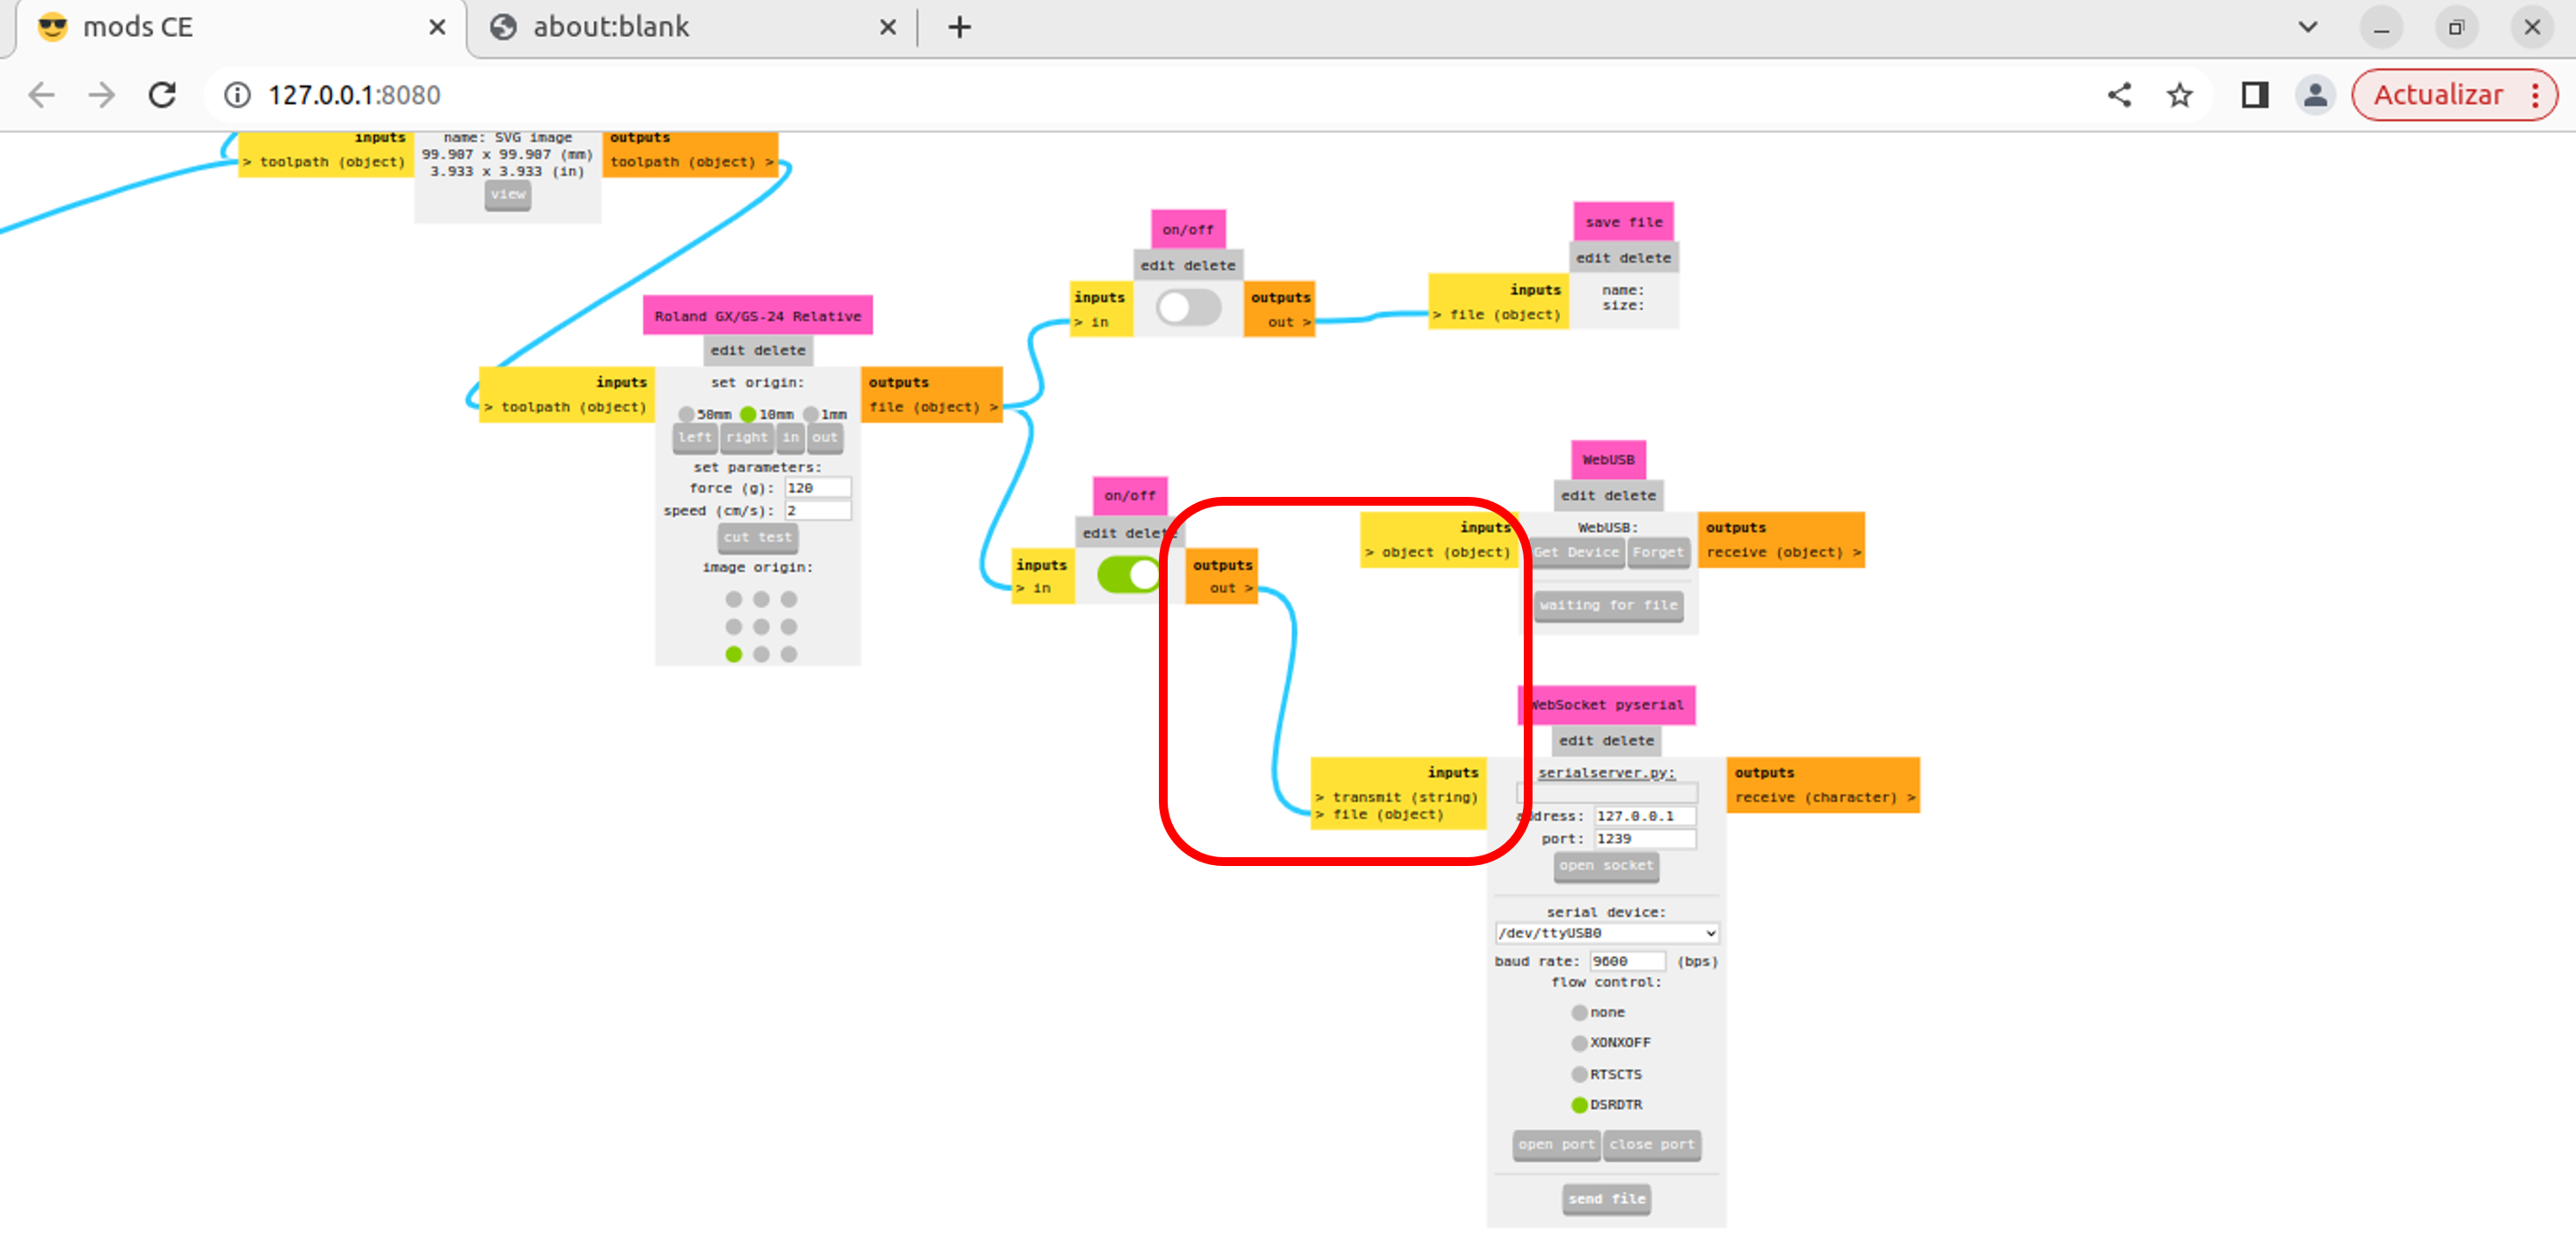Open the user profile avatar icon

[x=2314, y=95]
